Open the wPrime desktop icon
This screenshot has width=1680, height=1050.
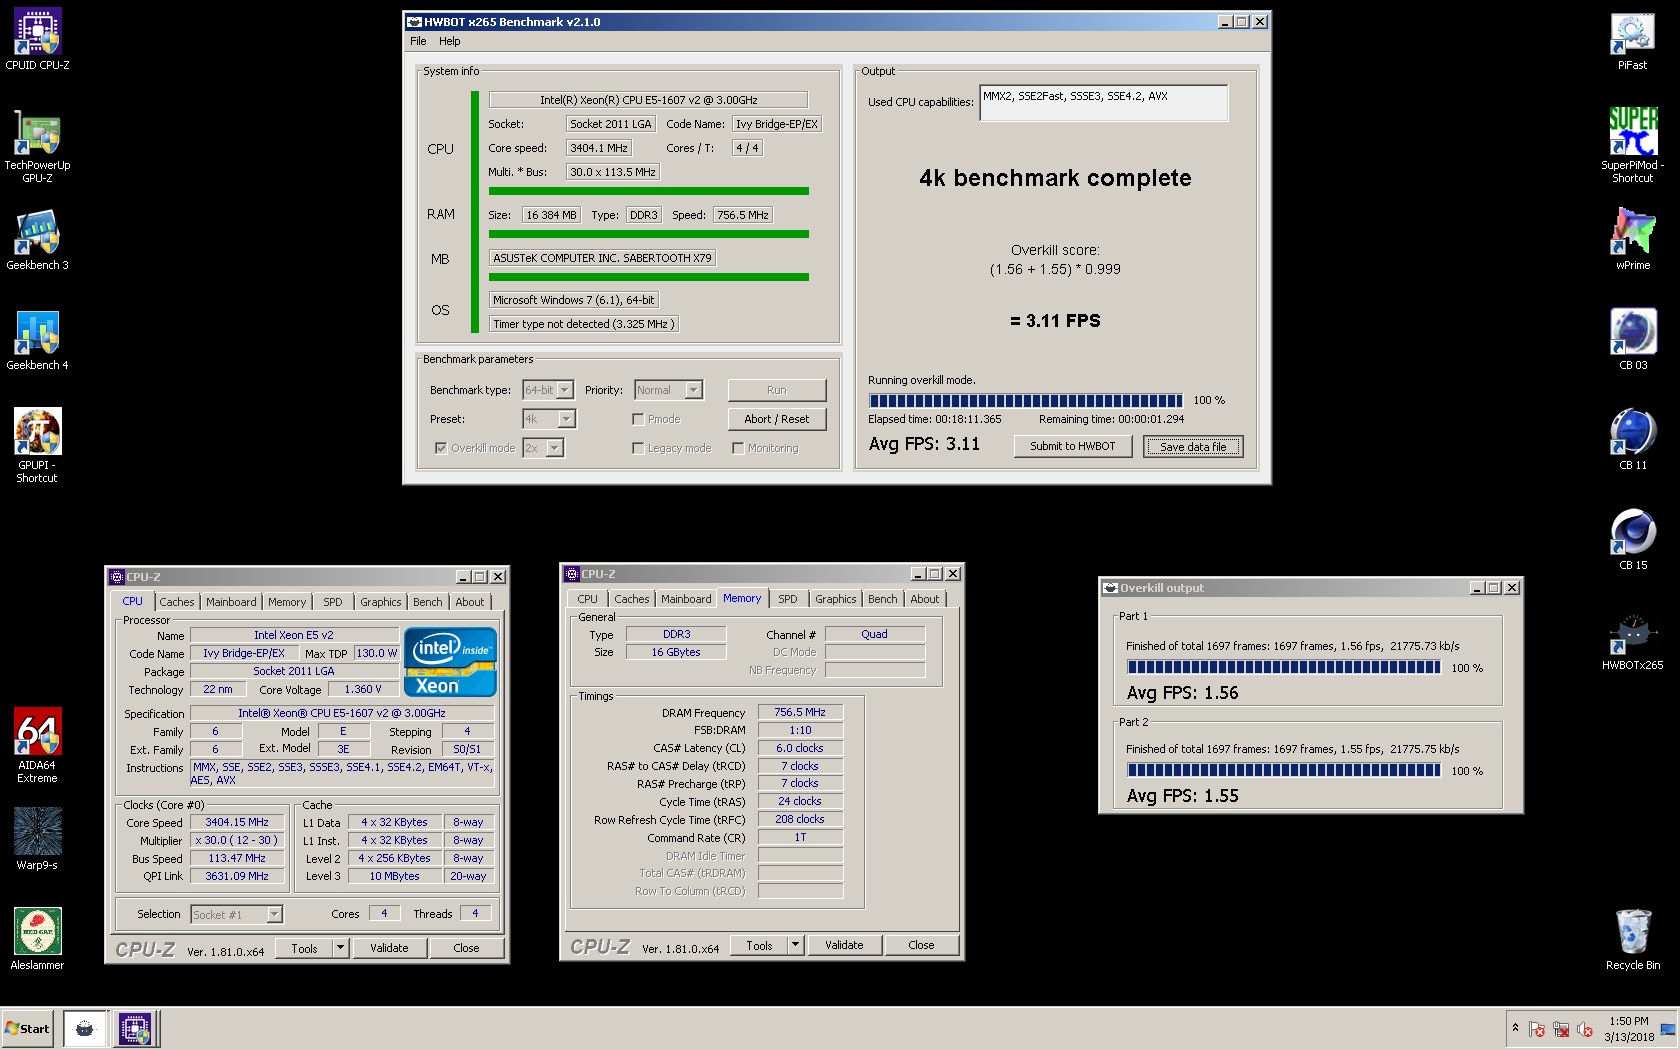click(1633, 240)
